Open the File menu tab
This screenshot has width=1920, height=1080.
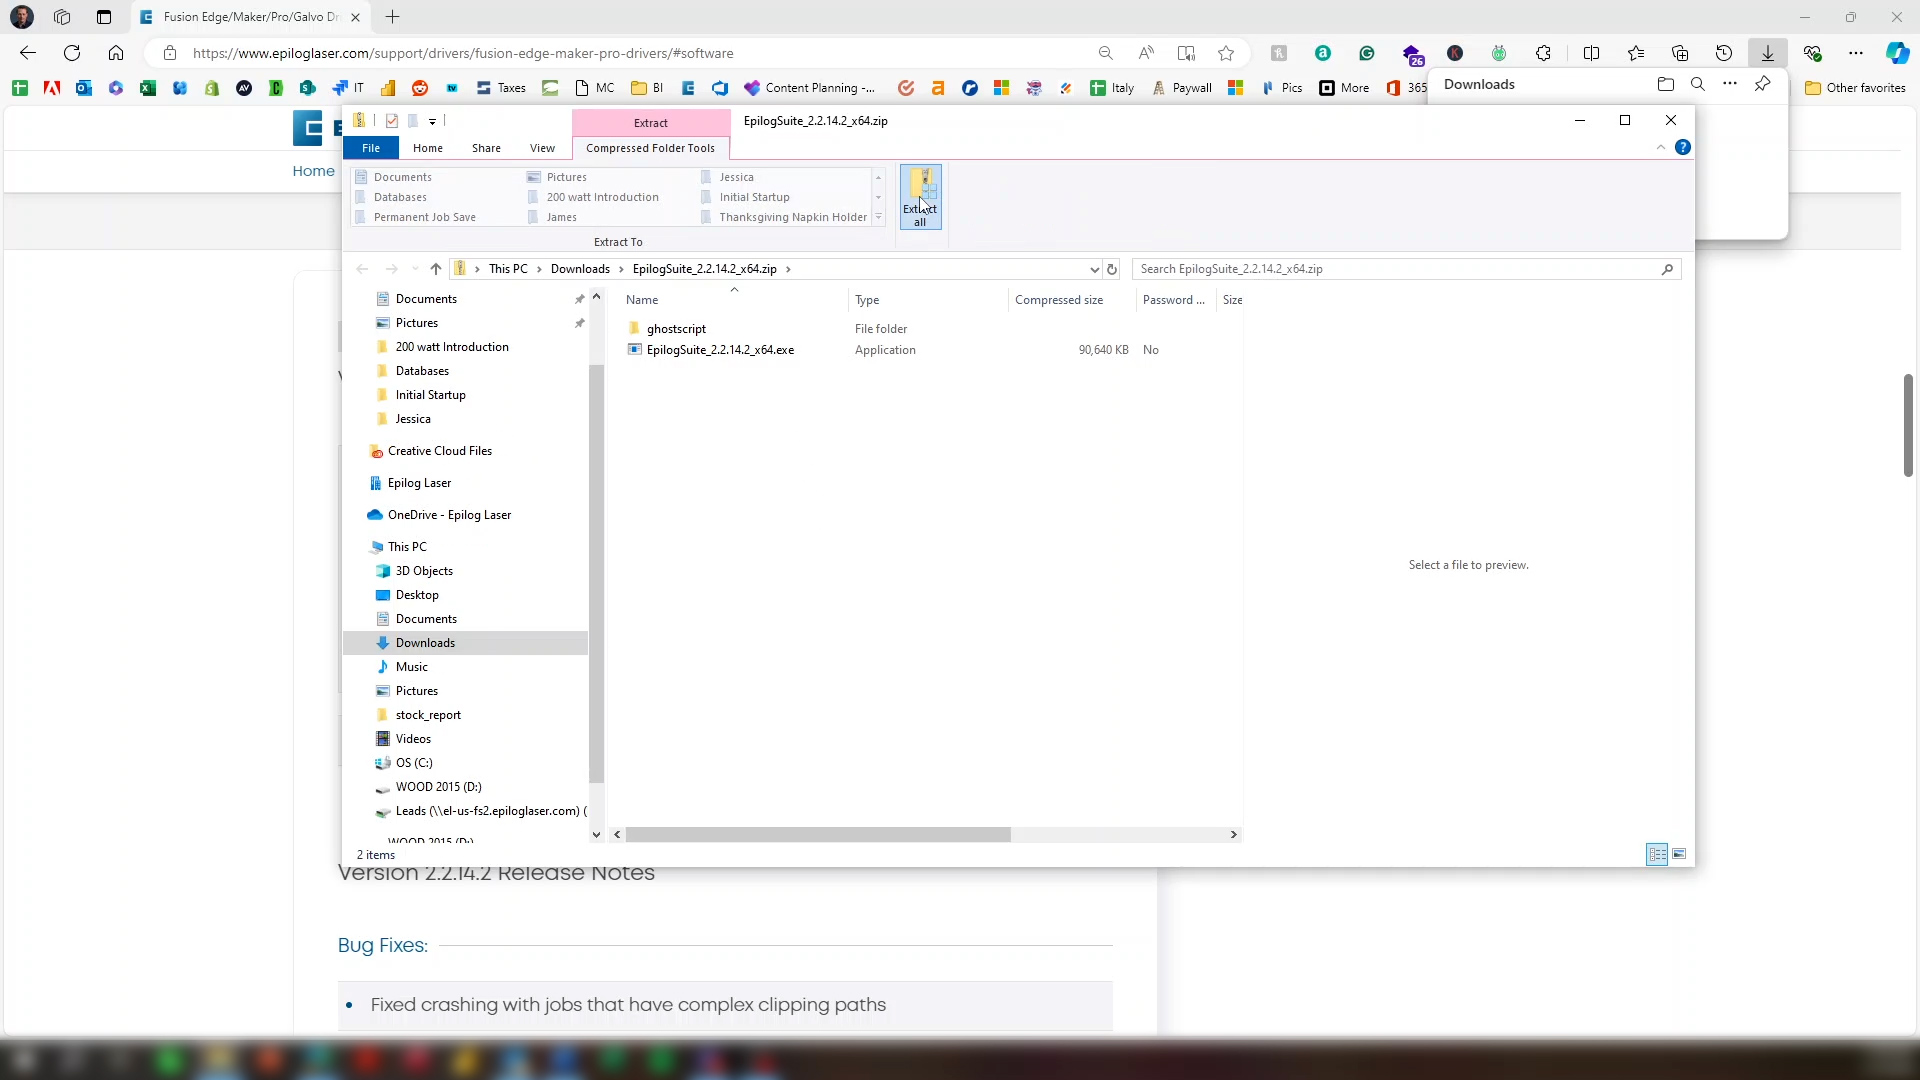point(370,148)
